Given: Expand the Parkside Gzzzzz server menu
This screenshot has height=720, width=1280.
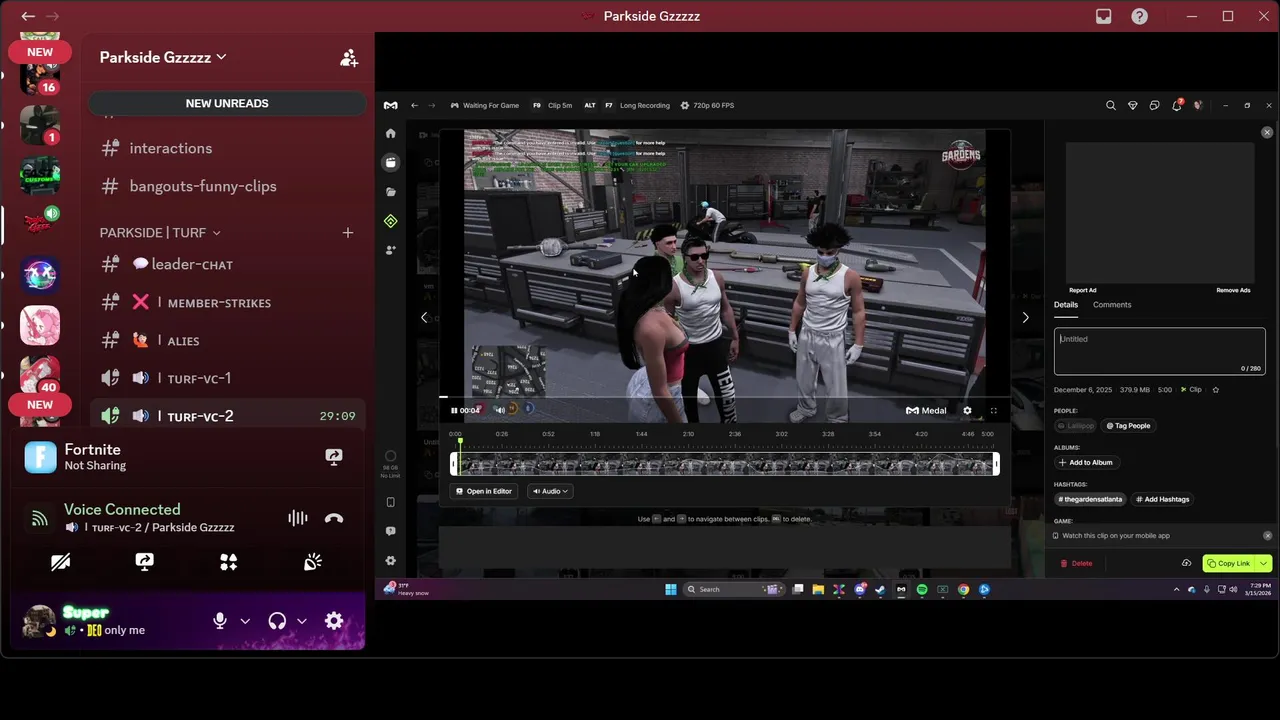Looking at the screenshot, I should [x=164, y=58].
